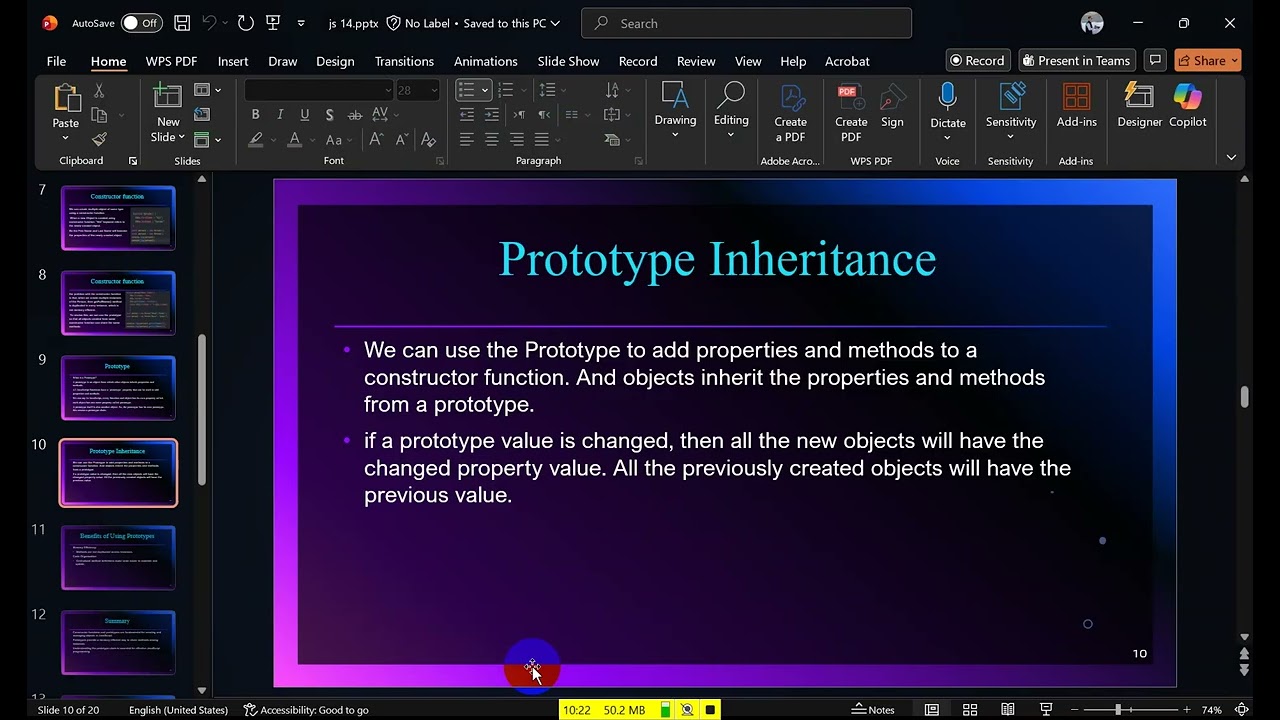The height and width of the screenshot is (720, 1280).
Task: Open the Slide Layout dropdown
Action: click(207, 90)
